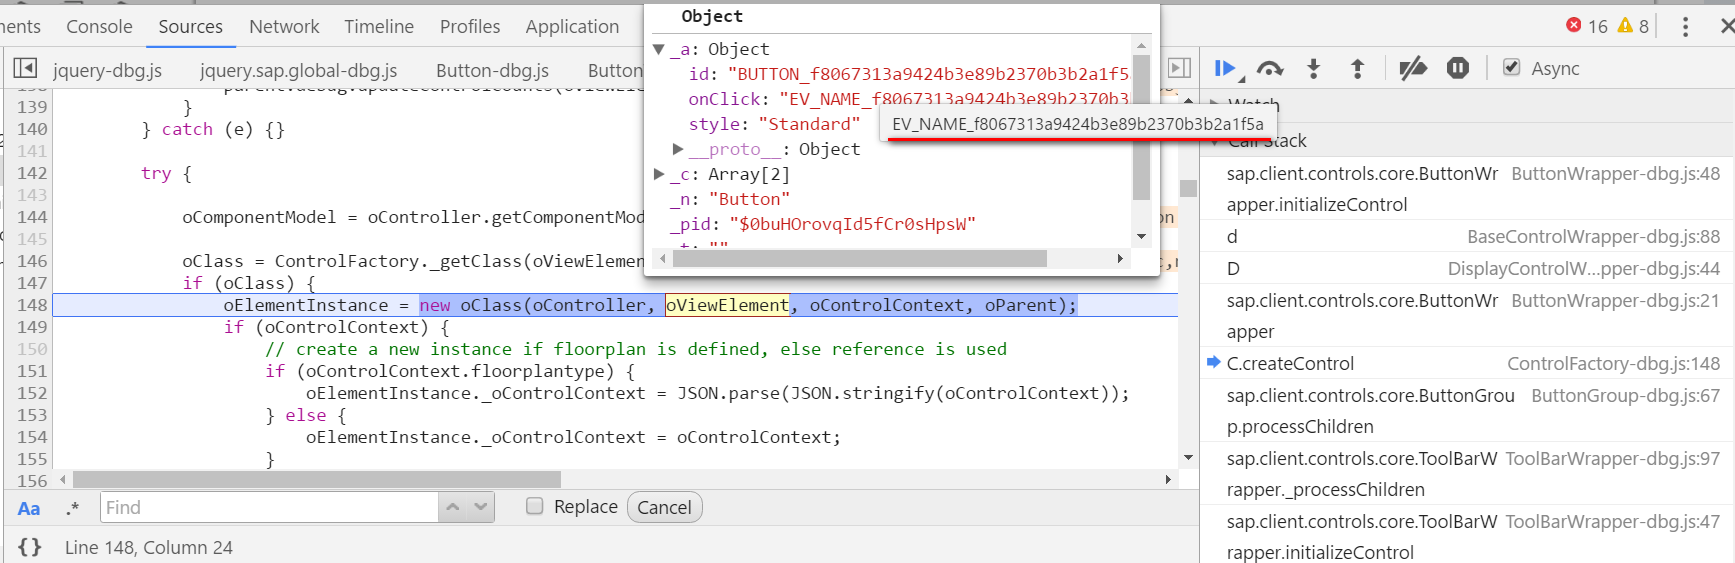Select C.createControl call stack frame
The height and width of the screenshot is (563, 1735).
click(1290, 363)
